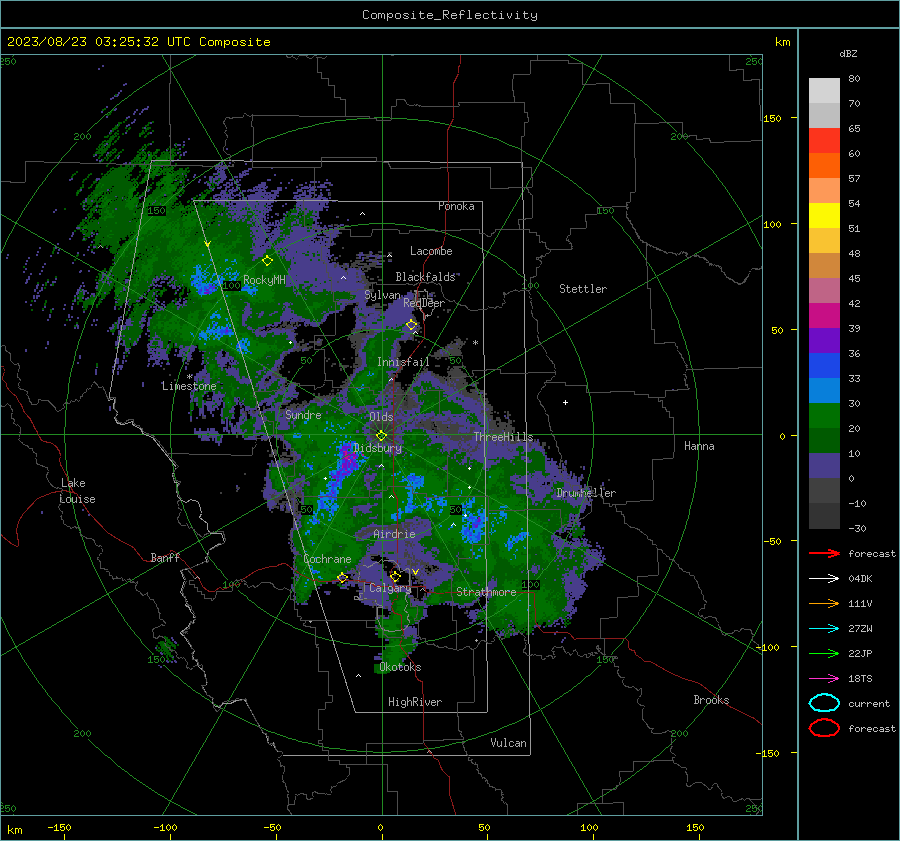
Task: Click the Didsbury label
Action: 377,448
